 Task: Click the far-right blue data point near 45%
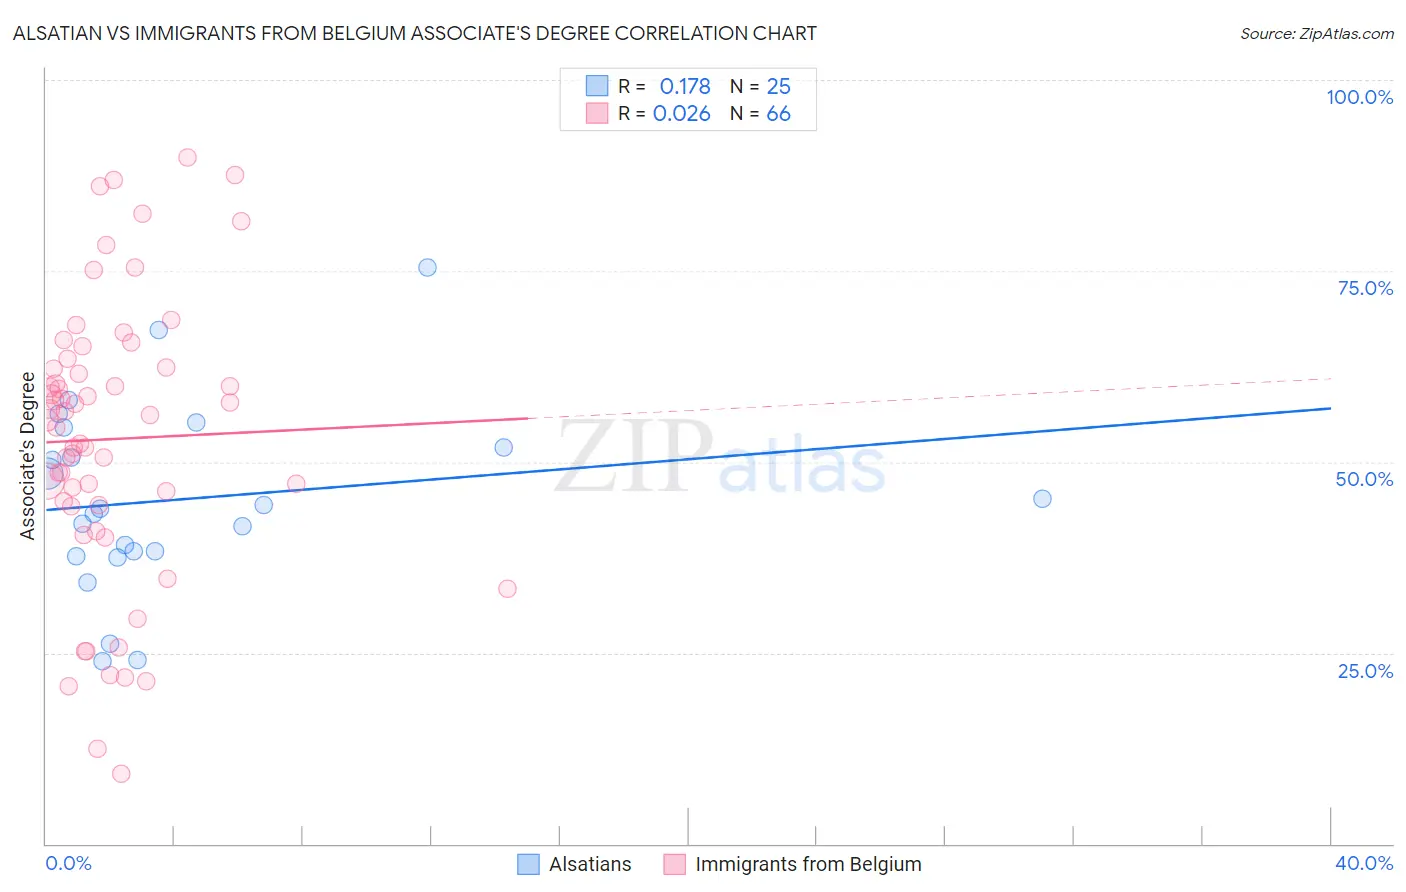click(x=1042, y=498)
